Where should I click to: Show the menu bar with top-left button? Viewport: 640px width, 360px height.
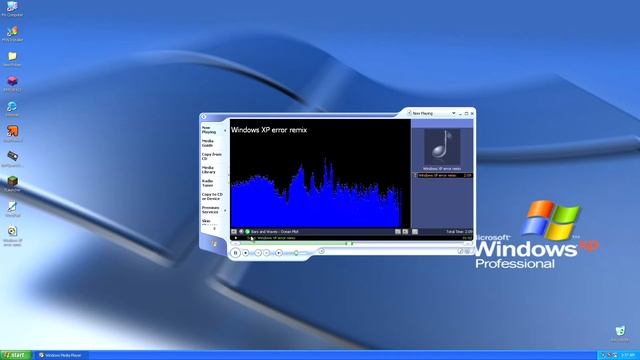click(204, 117)
